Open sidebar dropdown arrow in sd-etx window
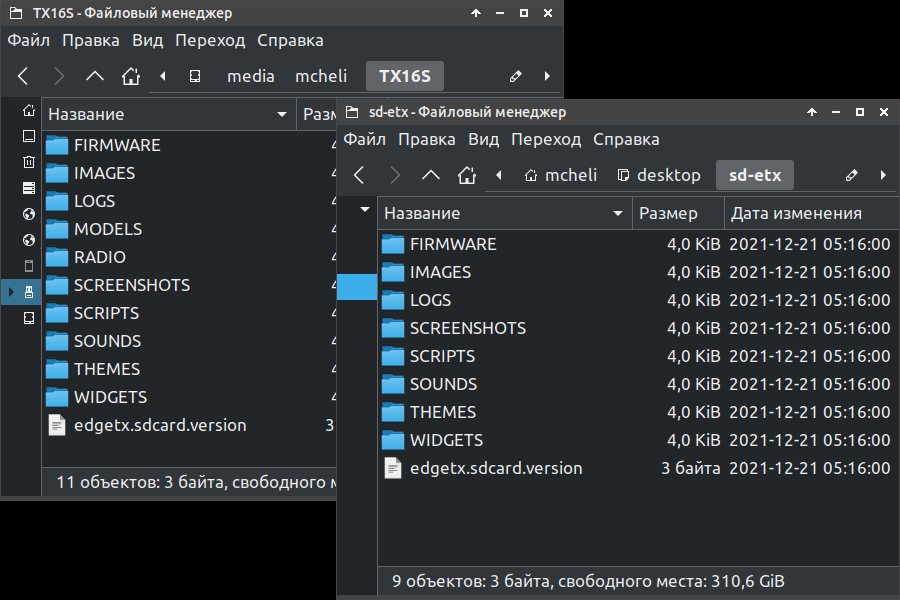The width and height of the screenshot is (900, 600). [364, 210]
